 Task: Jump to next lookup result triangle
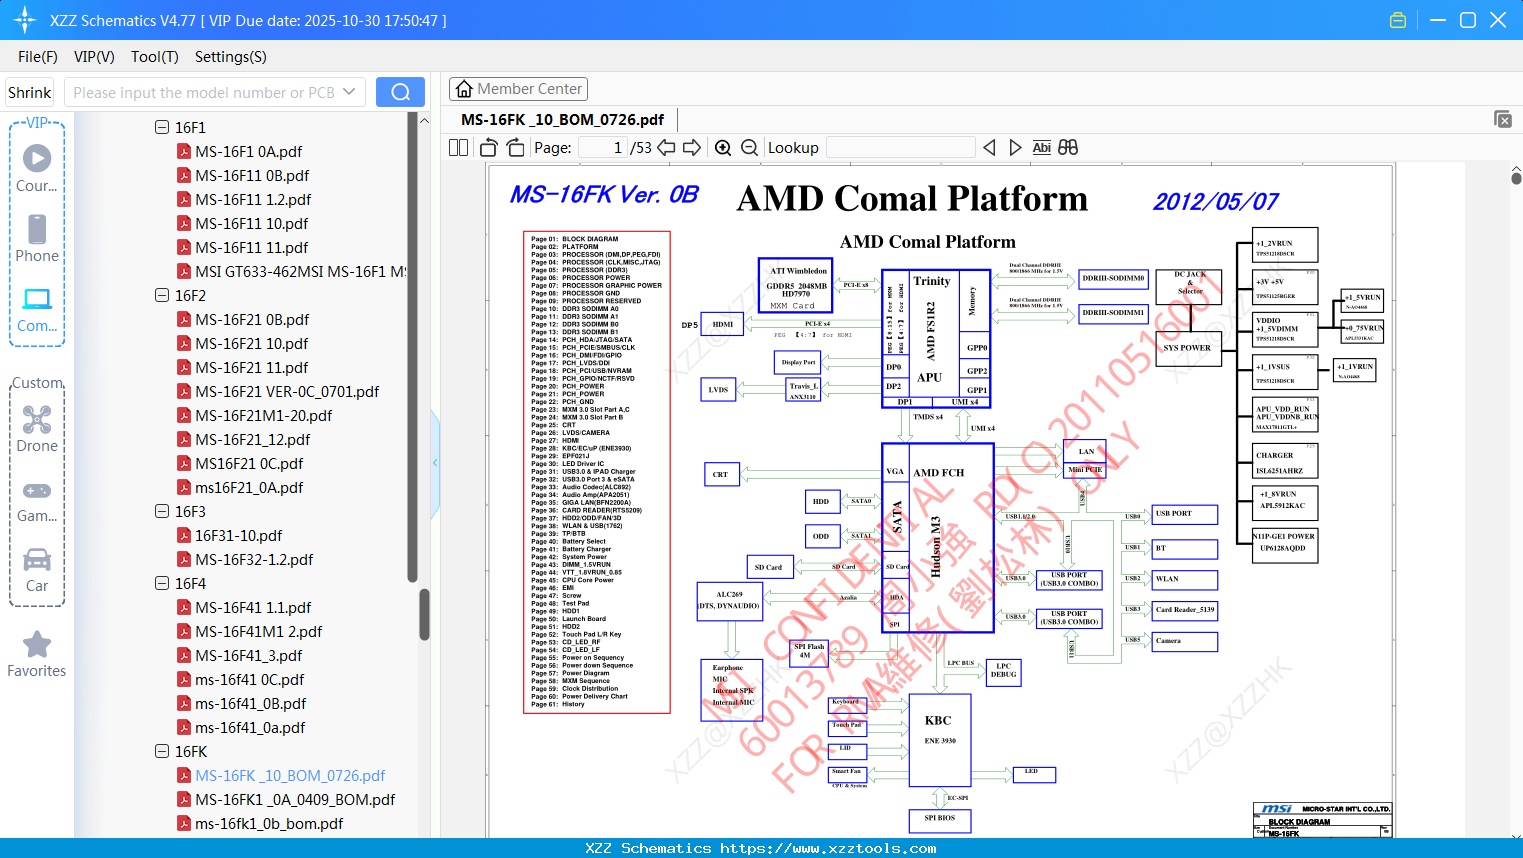coord(1015,147)
